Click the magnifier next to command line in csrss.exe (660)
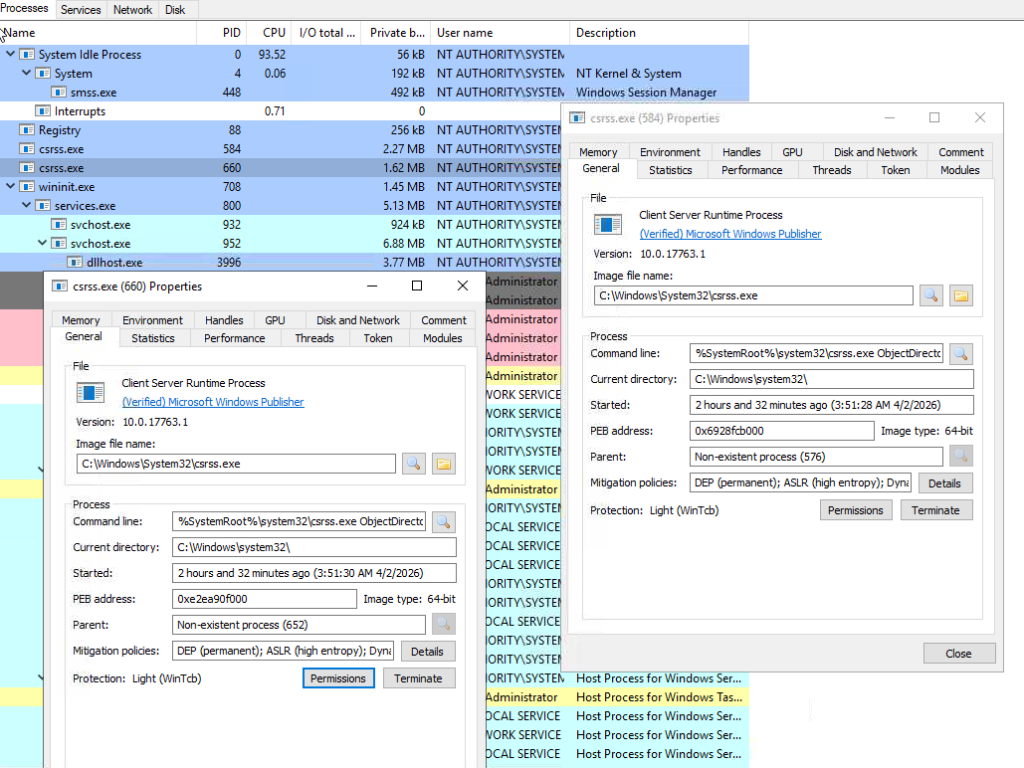The width and height of the screenshot is (1024, 768). coord(444,522)
